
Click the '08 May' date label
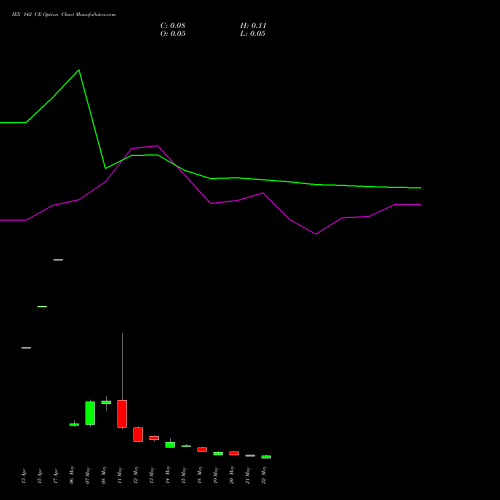[x=104, y=475]
